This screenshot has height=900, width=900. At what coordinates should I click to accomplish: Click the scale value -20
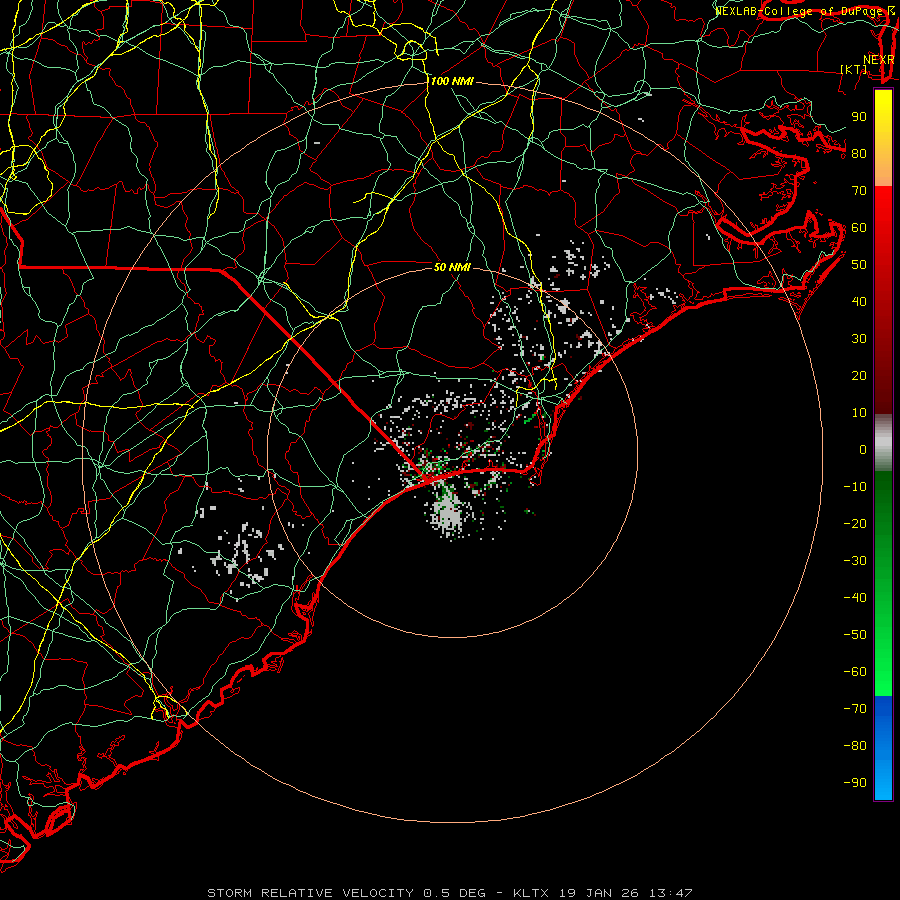click(855, 523)
